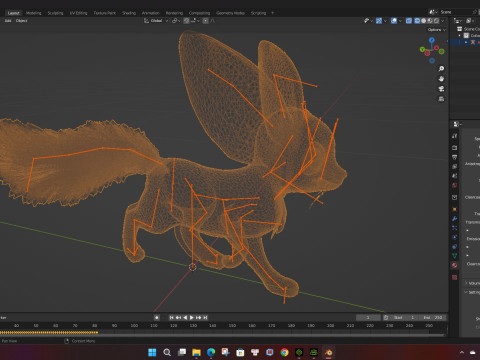Select material preview shading
Viewport: 480px width, 360px height.
coord(430,21)
